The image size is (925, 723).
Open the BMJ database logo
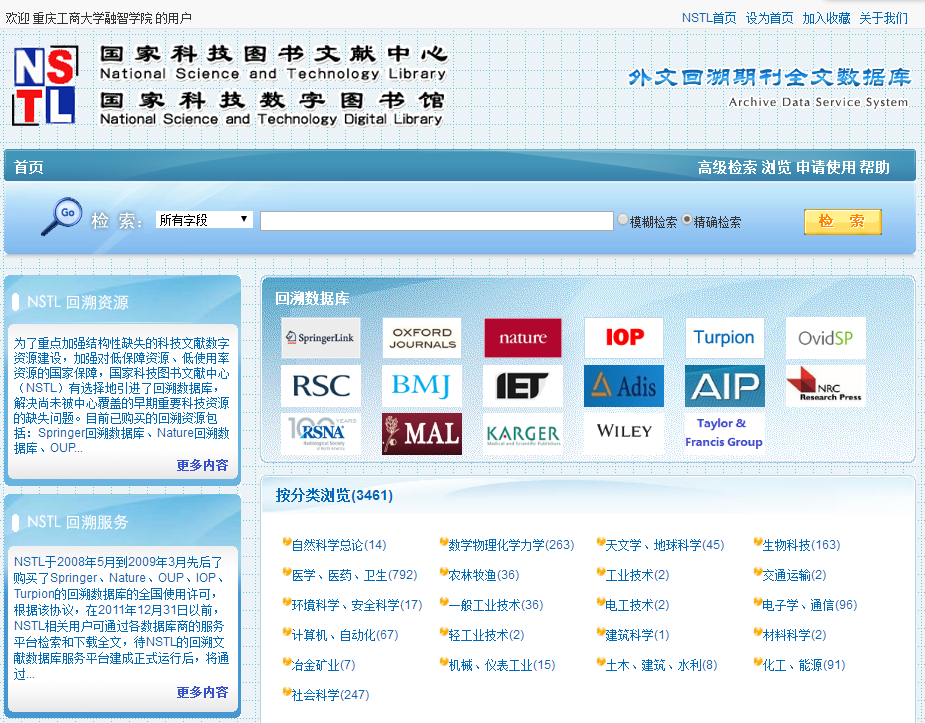click(422, 386)
